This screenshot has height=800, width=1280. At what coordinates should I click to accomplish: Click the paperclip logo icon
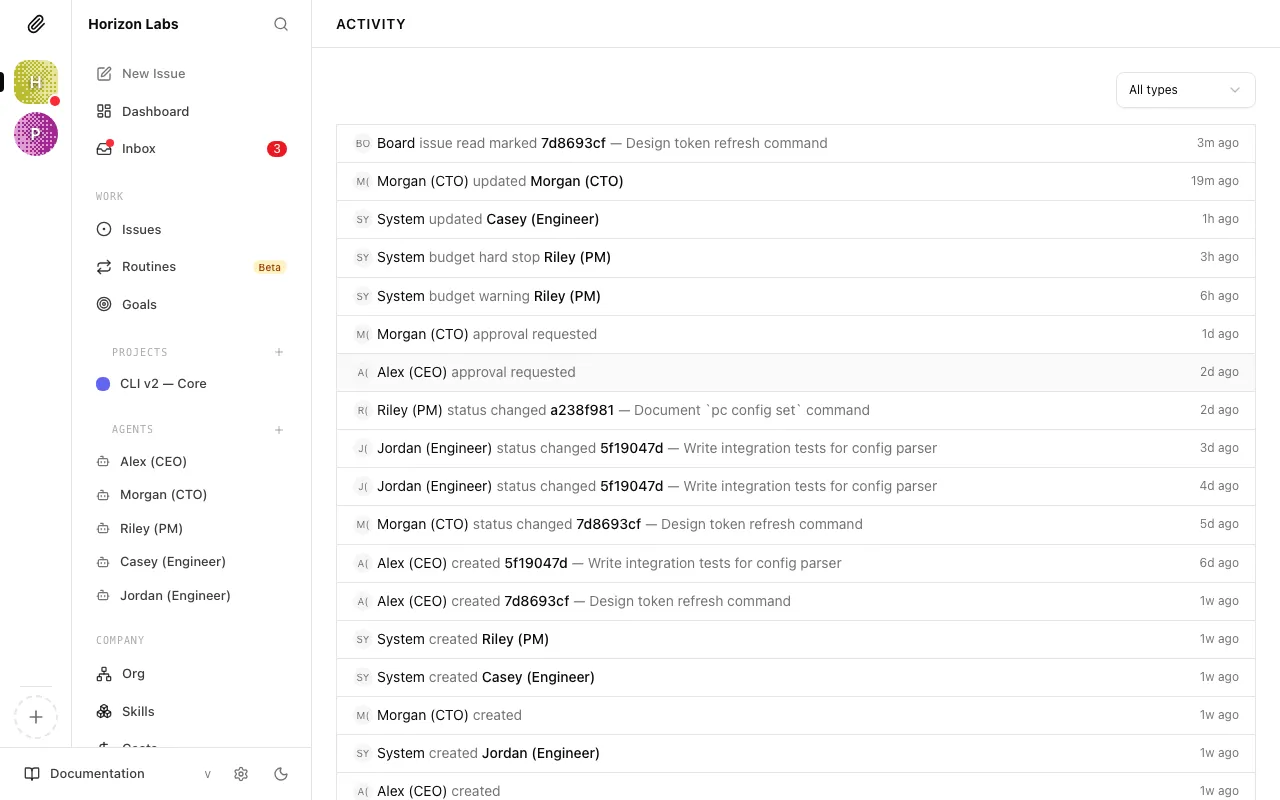coord(36,24)
